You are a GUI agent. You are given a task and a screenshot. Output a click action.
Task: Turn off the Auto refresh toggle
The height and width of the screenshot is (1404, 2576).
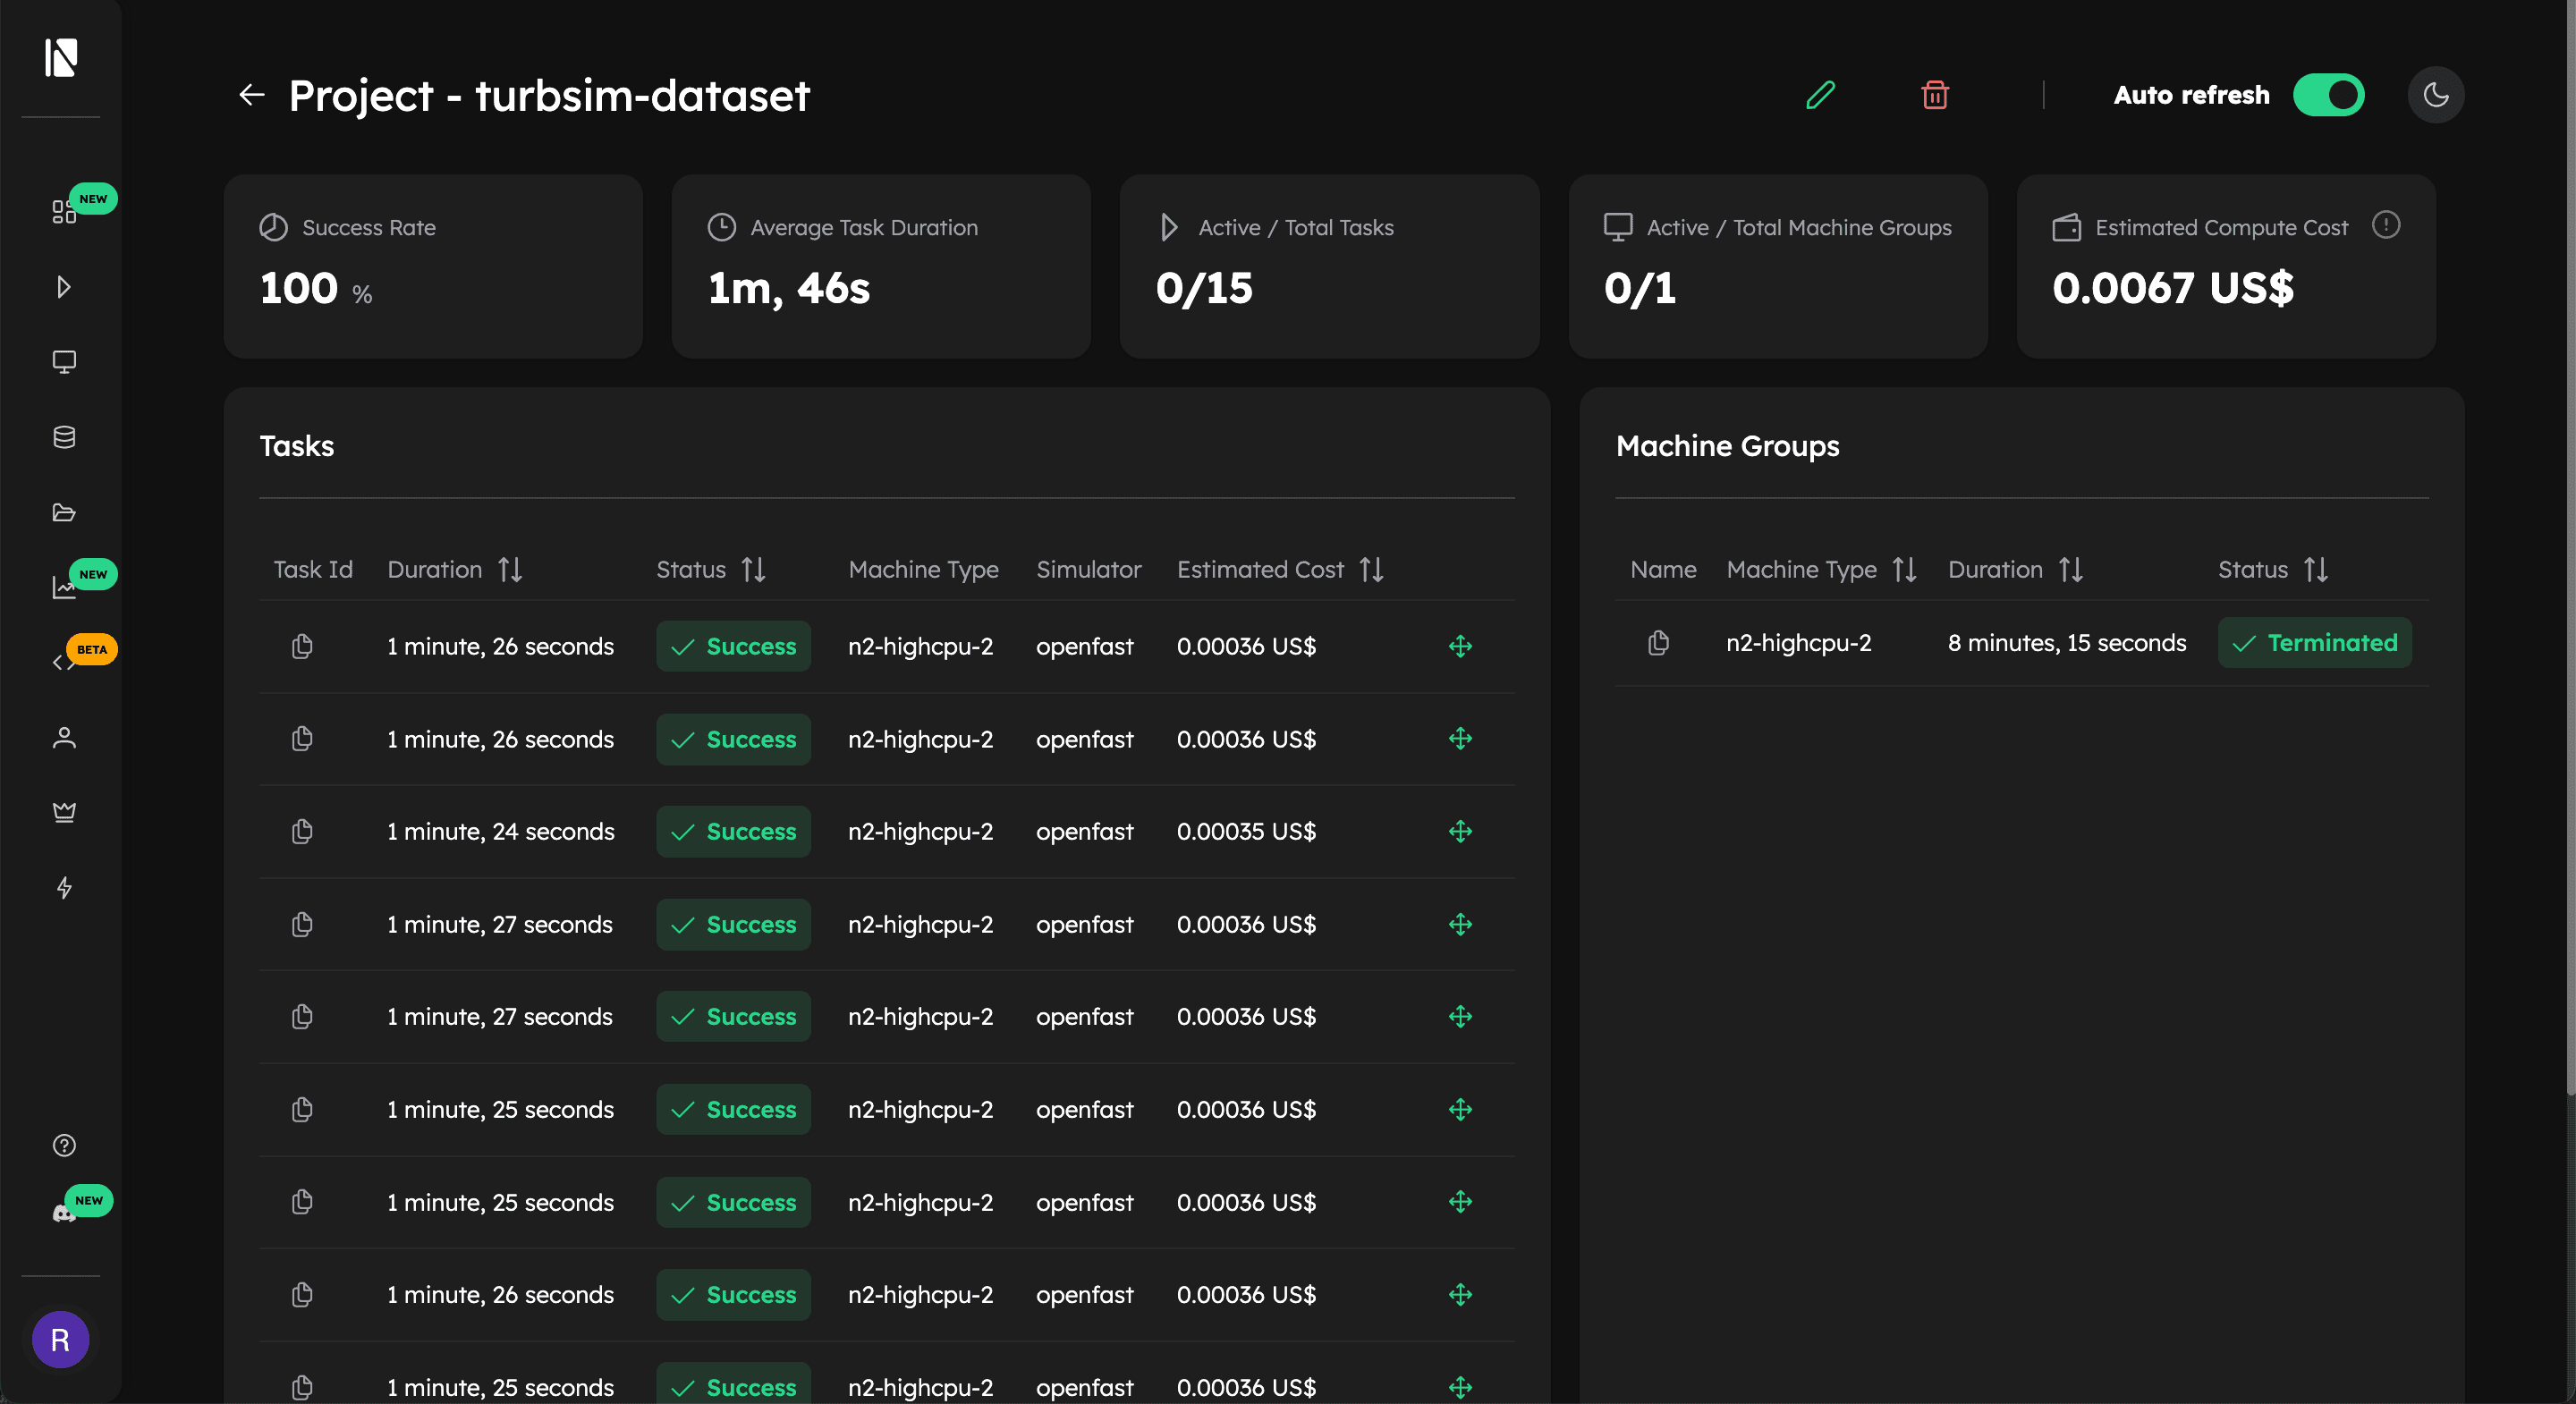pos(2328,95)
